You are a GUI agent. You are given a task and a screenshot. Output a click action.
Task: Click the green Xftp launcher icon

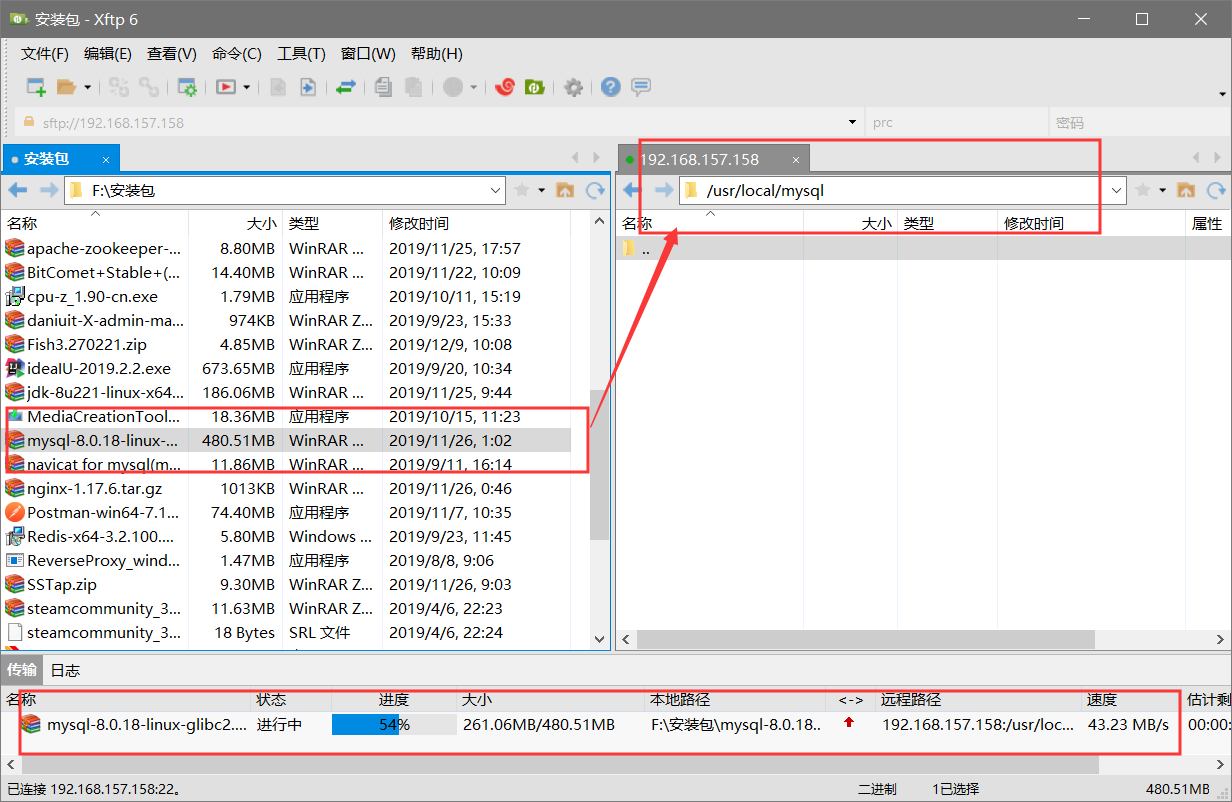pos(535,87)
